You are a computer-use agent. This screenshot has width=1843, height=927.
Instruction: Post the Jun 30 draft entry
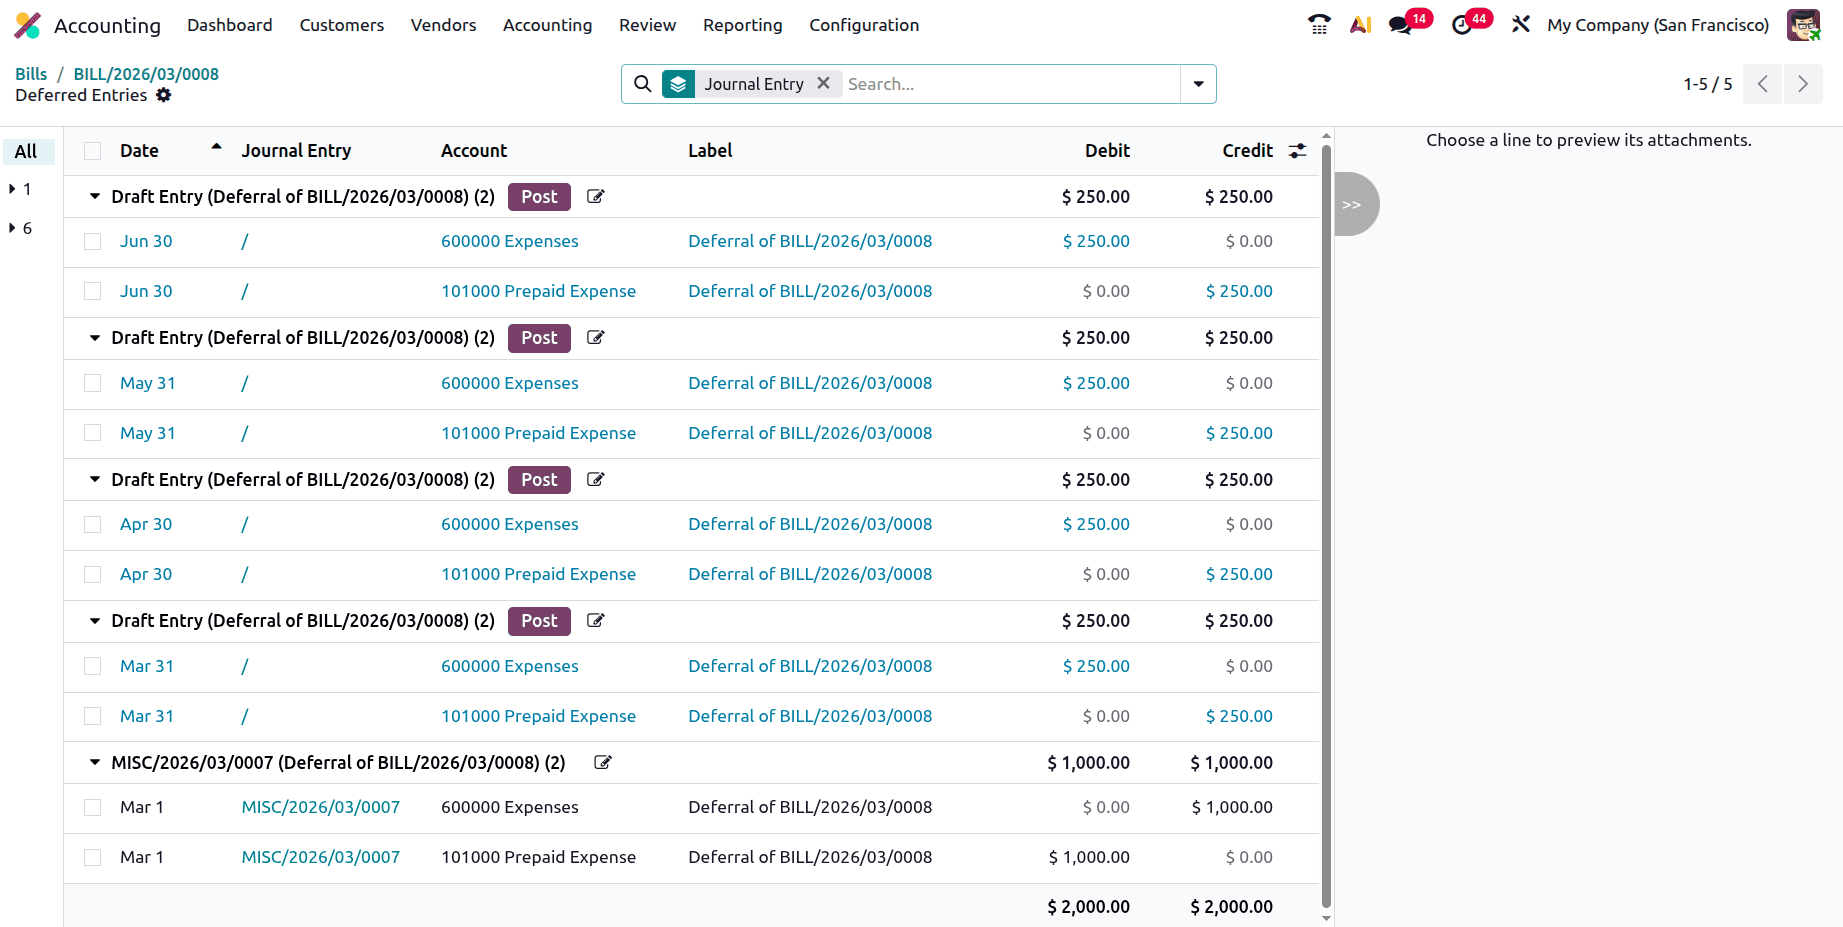pos(539,197)
